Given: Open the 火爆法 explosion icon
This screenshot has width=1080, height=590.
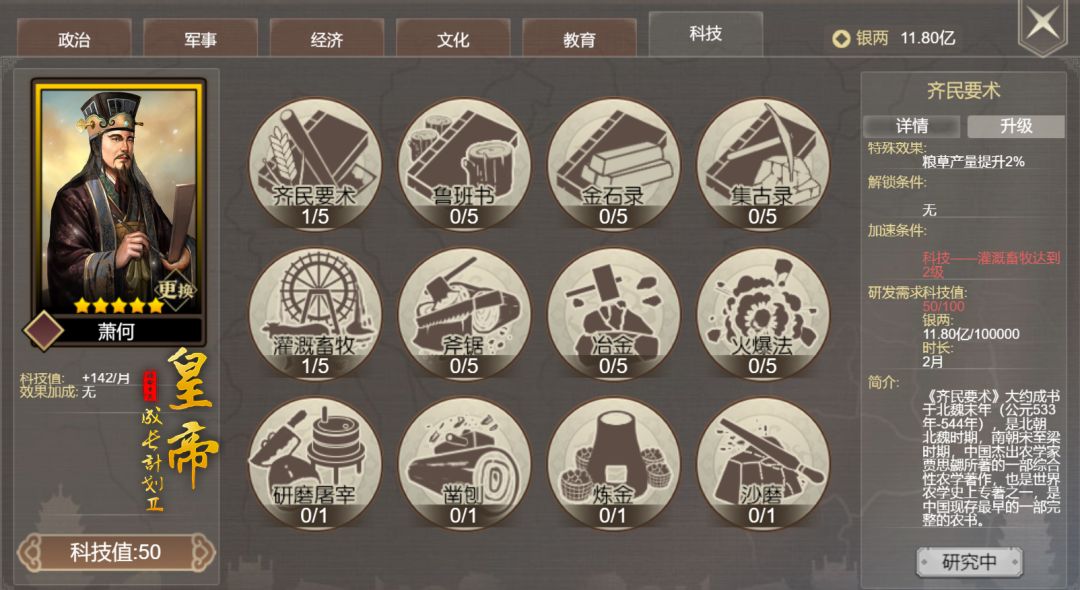Looking at the screenshot, I should click(763, 314).
